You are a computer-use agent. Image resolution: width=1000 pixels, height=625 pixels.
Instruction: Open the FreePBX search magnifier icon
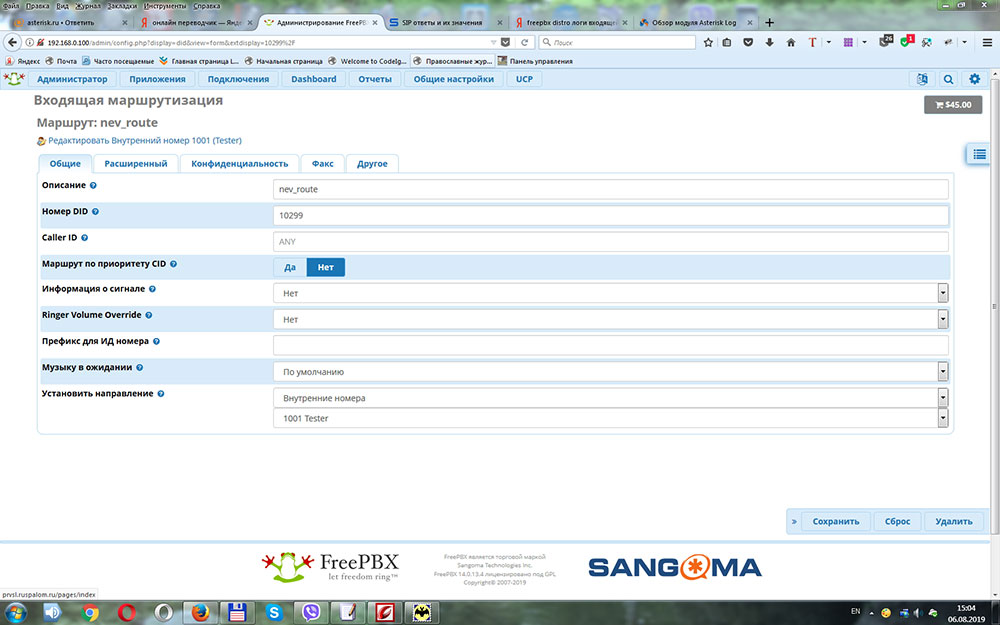tap(948, 79)
